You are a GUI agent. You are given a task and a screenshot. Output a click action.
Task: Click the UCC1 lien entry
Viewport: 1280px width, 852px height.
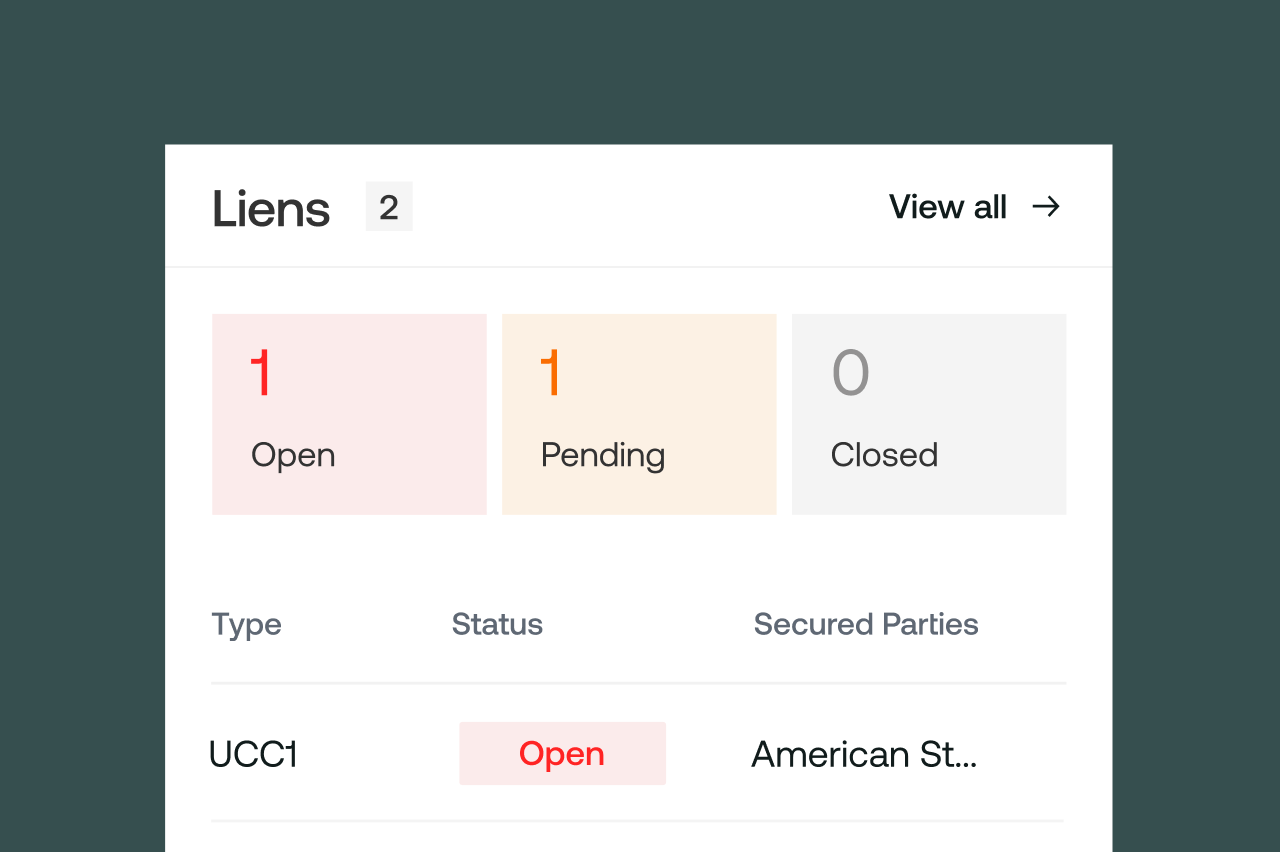click(254, 754)
